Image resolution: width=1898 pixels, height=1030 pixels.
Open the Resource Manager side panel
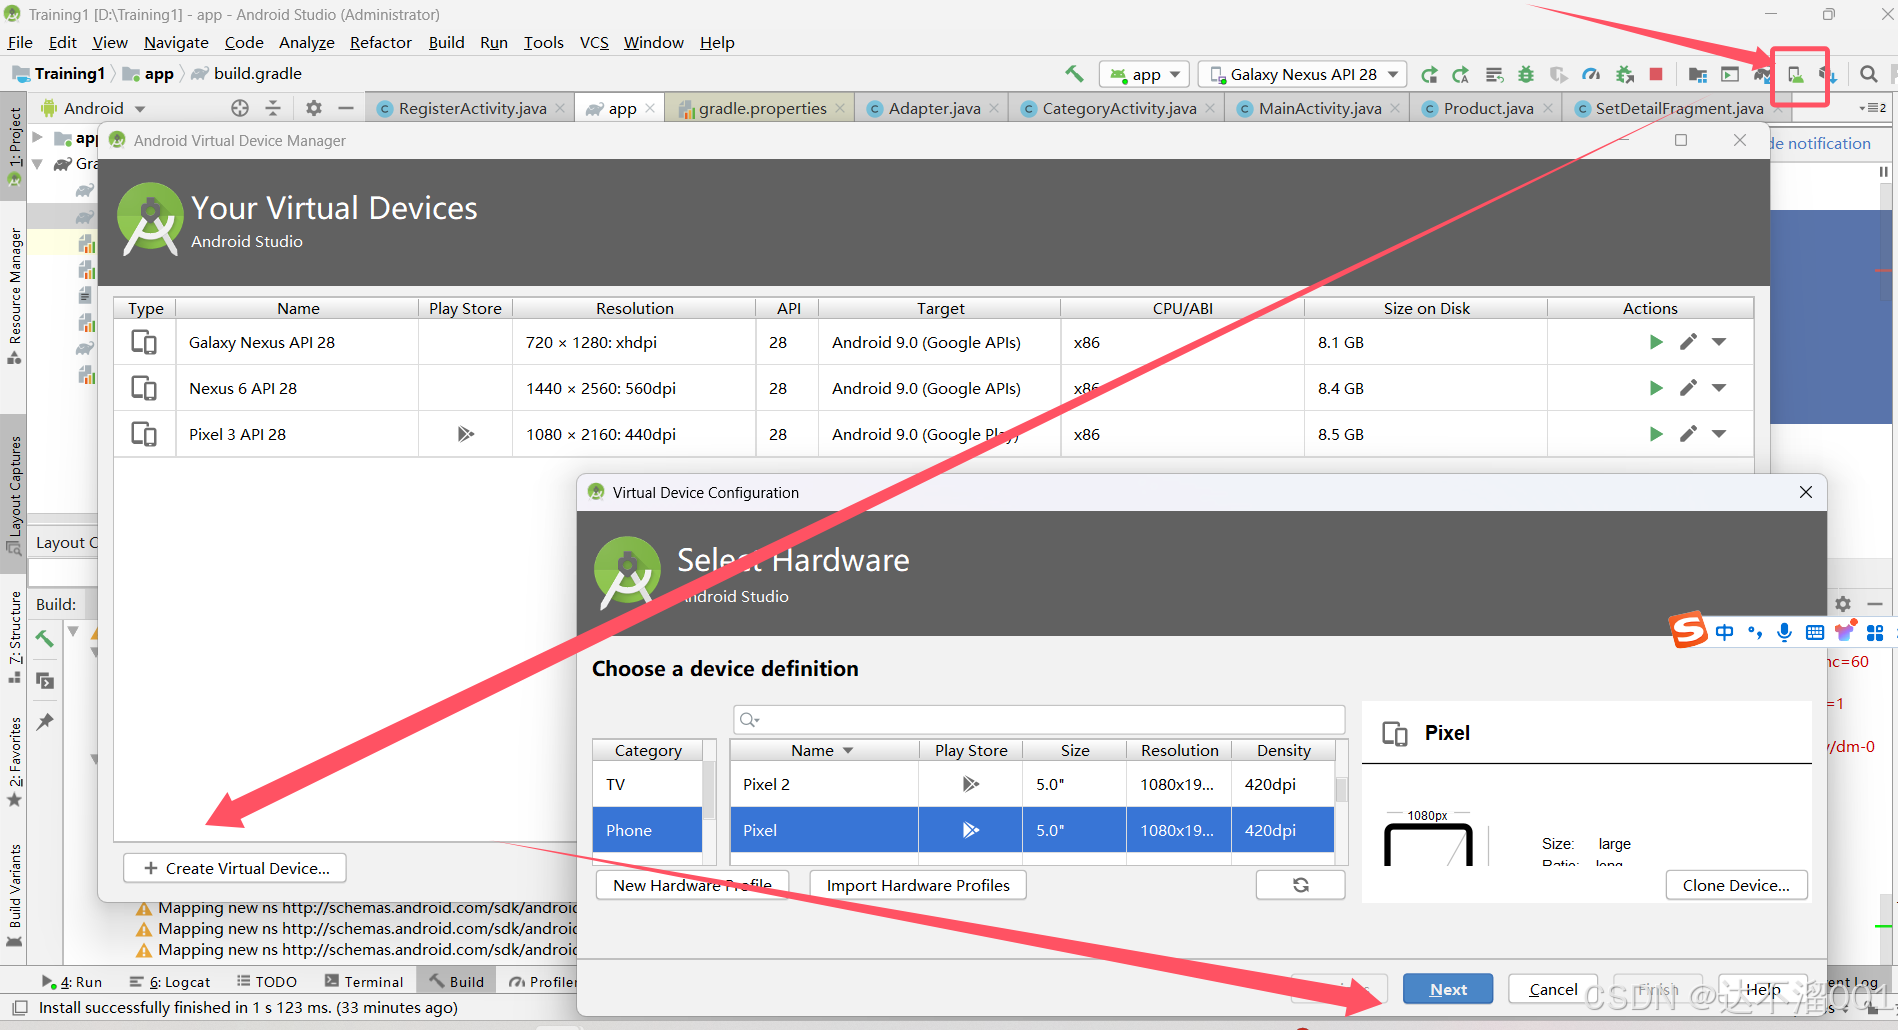(x=14, y=295)
